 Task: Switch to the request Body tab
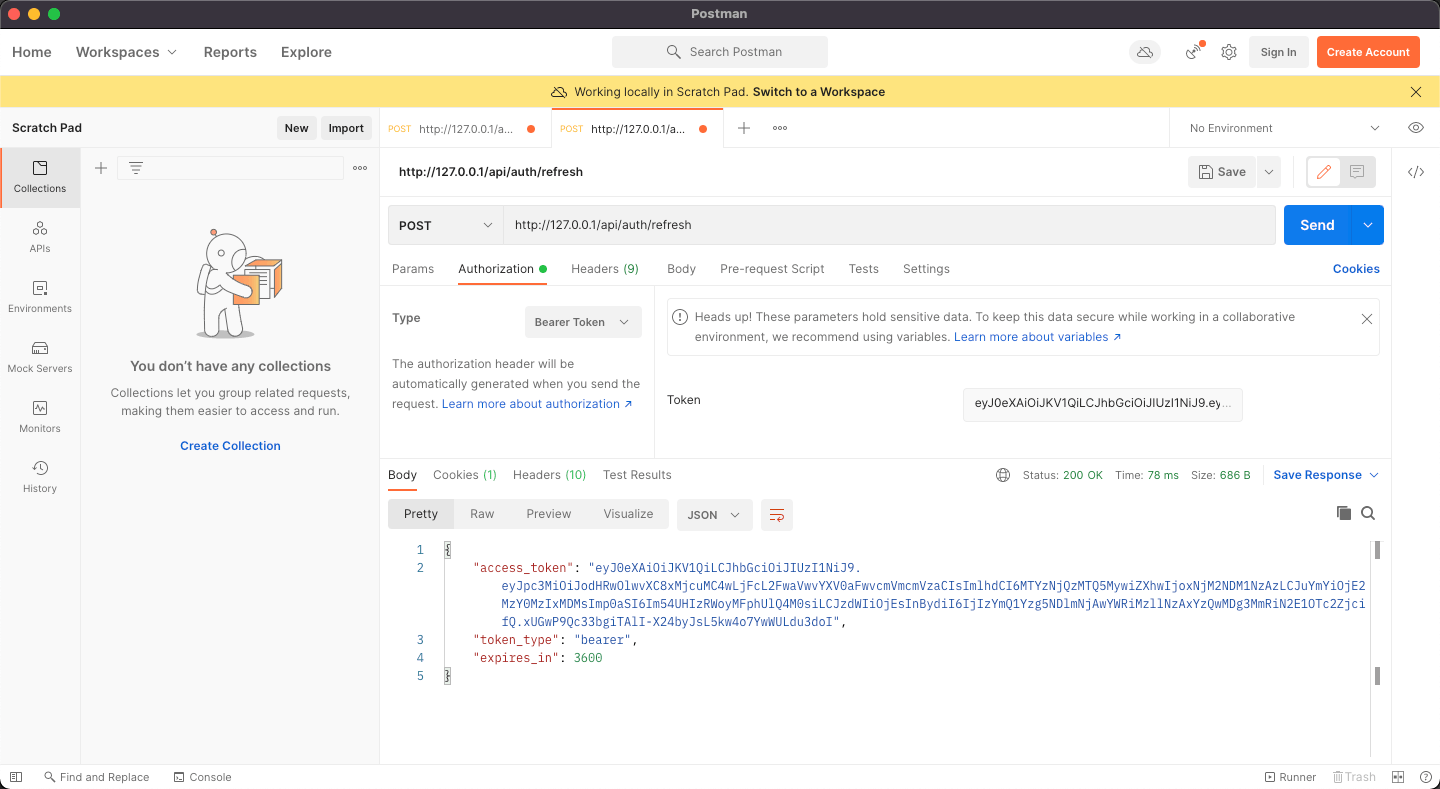(x=681, y=269)
